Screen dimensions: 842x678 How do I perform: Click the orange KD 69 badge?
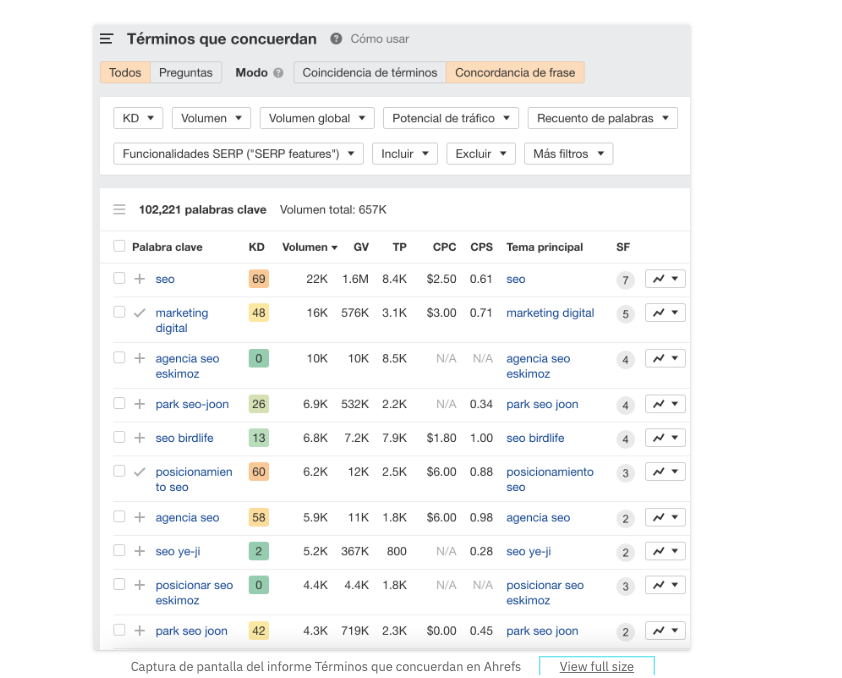[258, 278]
